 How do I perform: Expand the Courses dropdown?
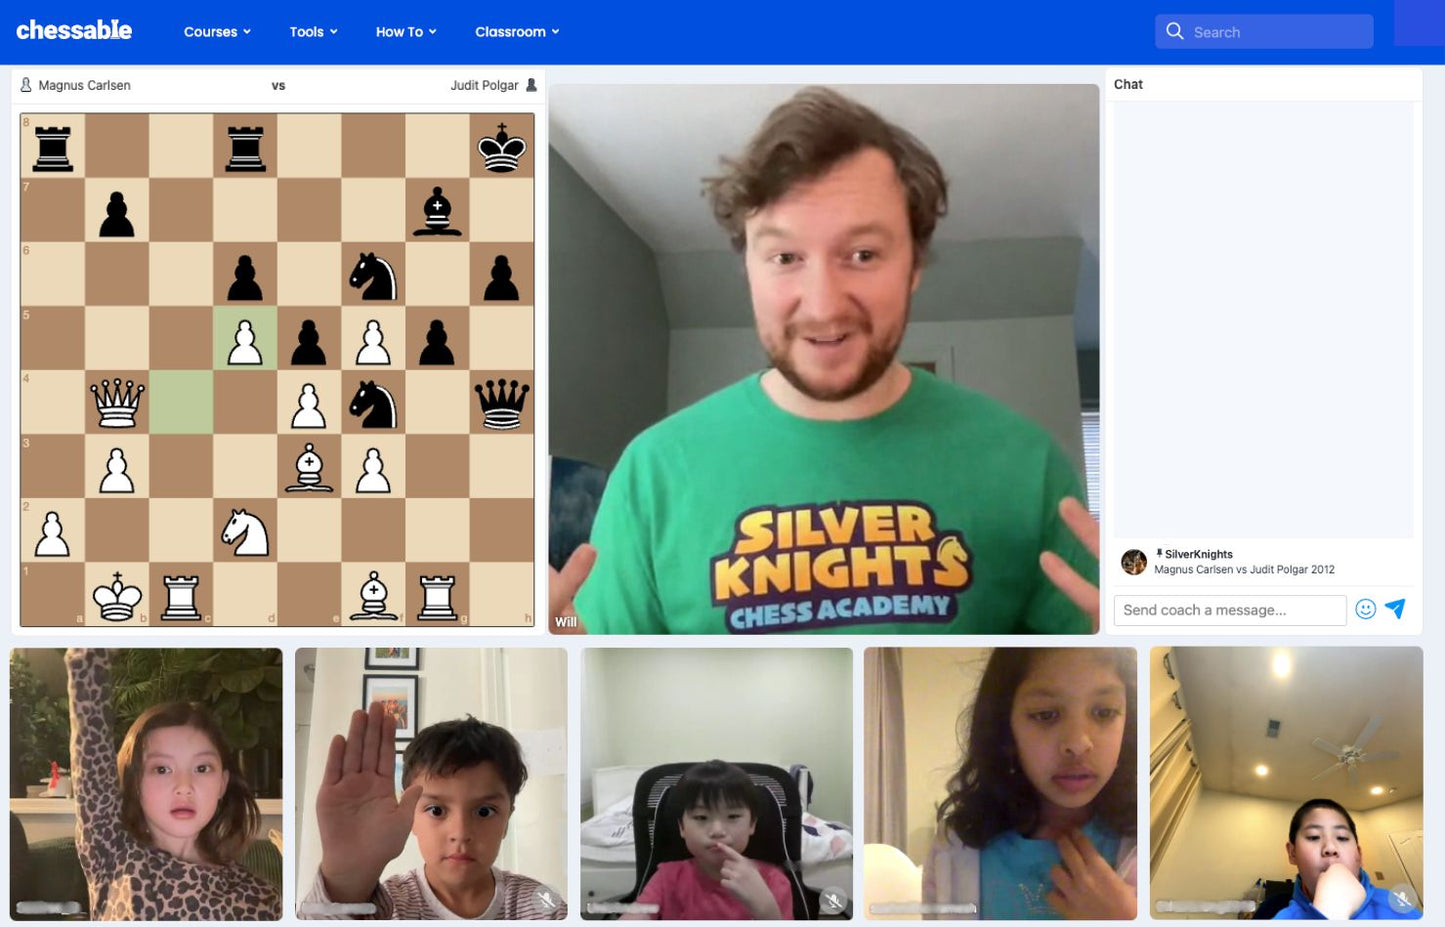tap(217, 32)
